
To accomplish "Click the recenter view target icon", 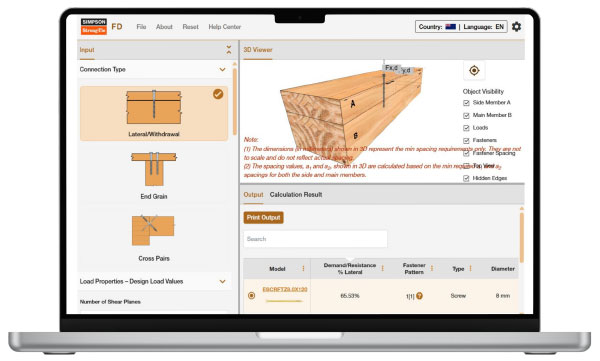I will tap(474, 70).
